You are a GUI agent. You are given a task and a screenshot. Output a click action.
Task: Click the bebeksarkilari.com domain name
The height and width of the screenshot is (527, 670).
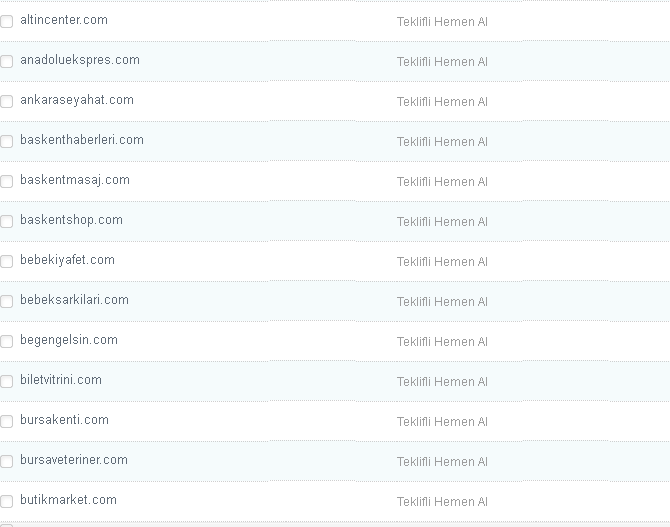point(74,300)
